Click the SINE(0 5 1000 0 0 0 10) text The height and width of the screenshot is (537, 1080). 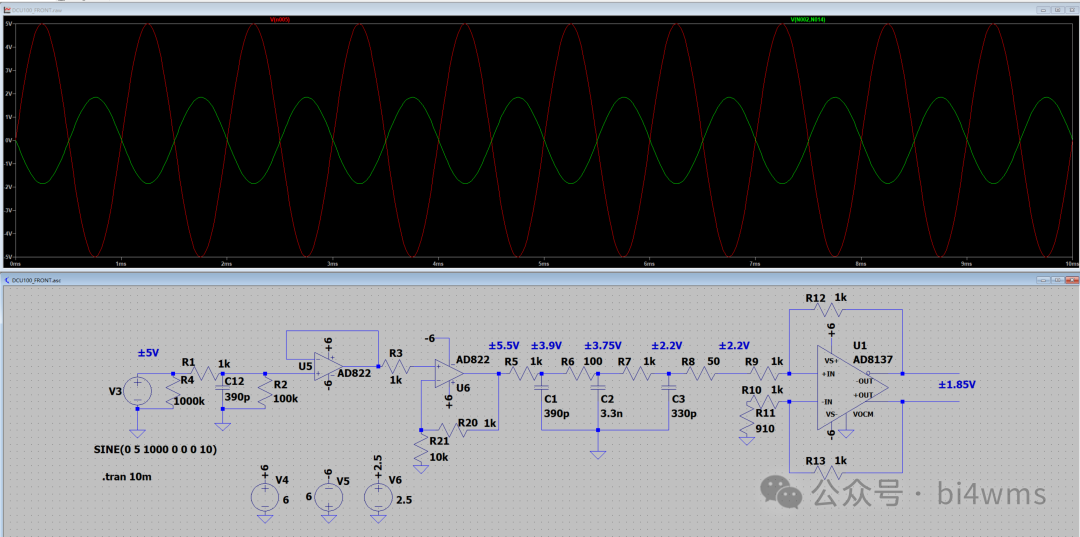click(156, 449)
